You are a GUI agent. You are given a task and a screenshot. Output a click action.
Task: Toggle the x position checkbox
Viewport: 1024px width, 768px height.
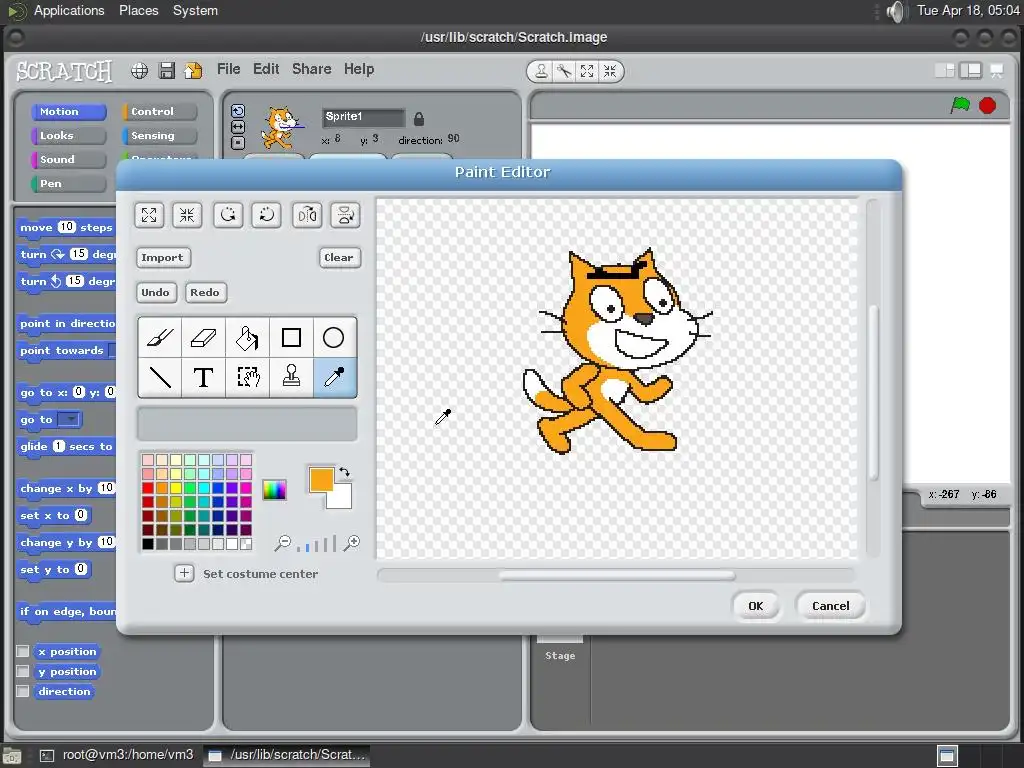23,651
